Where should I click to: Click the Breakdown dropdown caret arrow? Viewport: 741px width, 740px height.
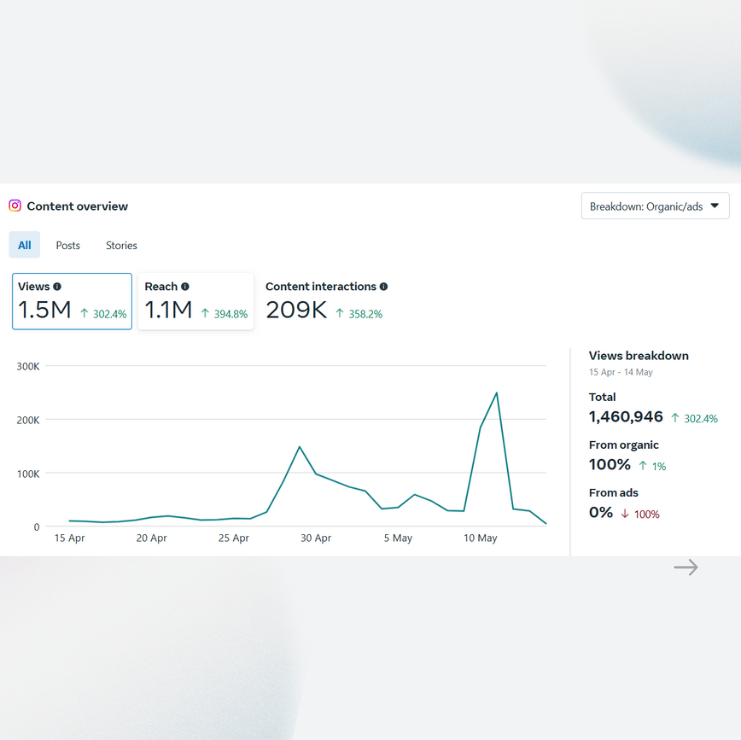(x=714, y=206)
